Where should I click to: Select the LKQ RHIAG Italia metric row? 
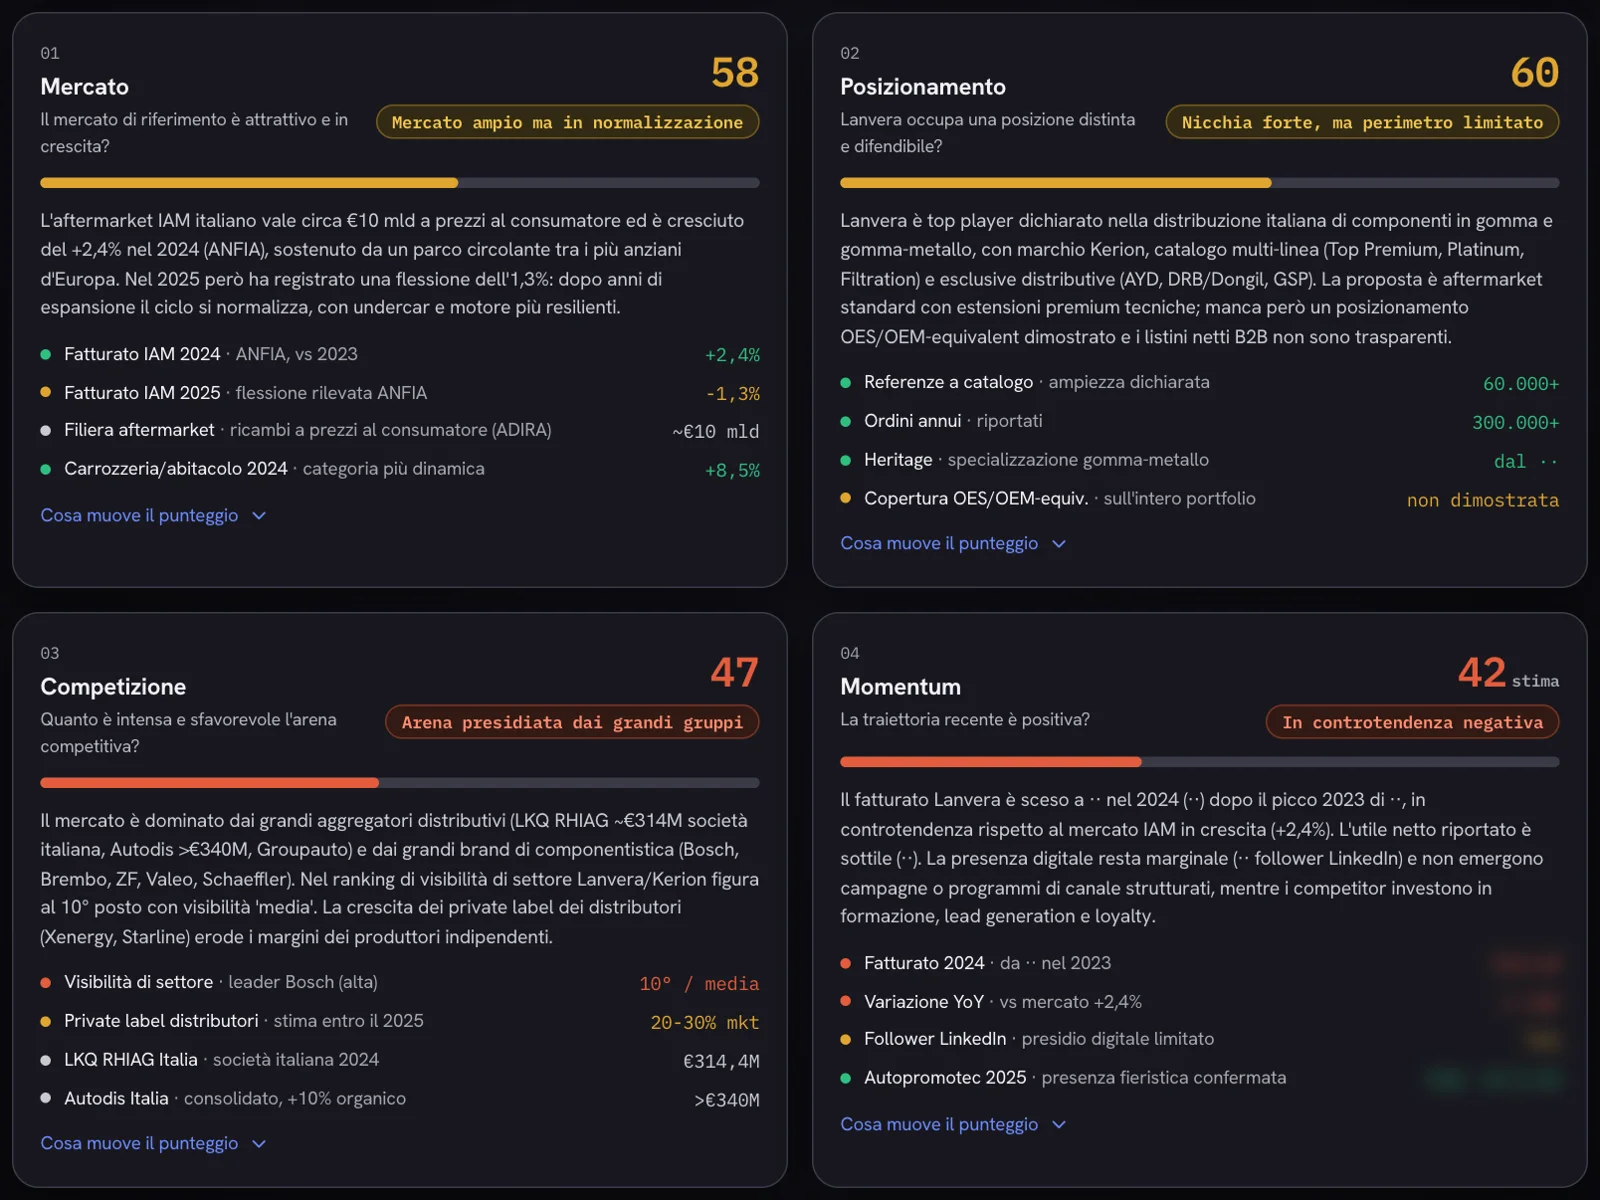tap(400, 1060)
